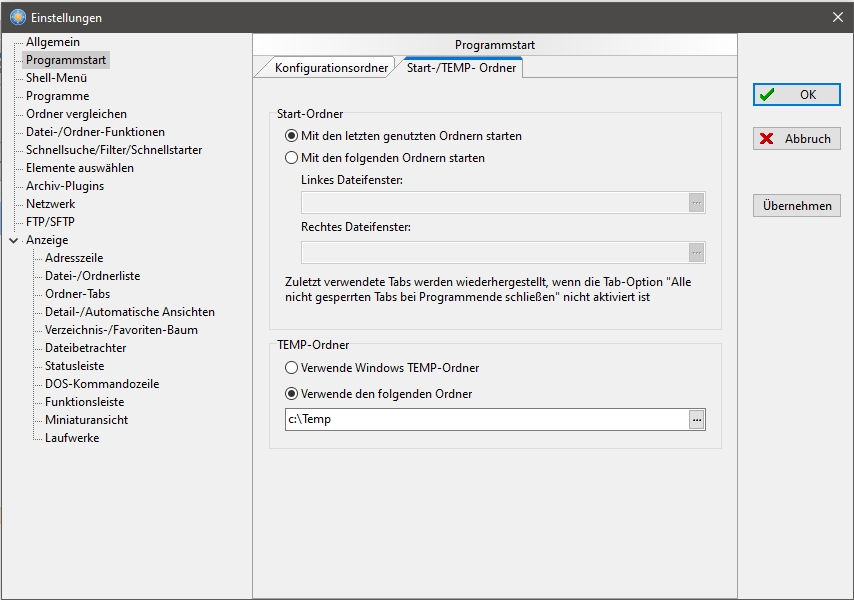Select 'Verwende den folgenden Ordner' radio button

[292, 394]
